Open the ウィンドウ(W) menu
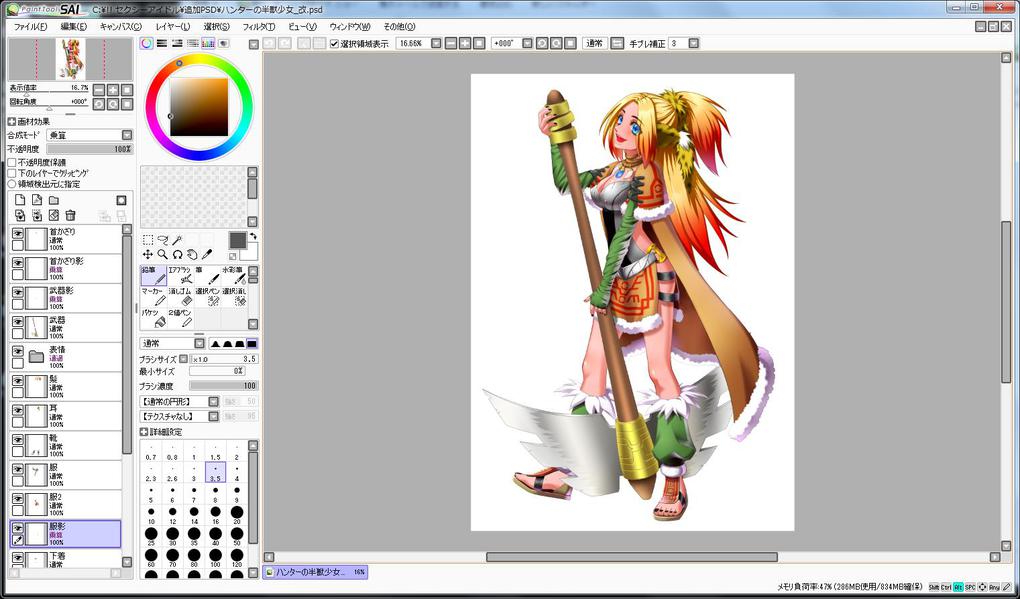Screen dimensions: 1020x599 click(x=349, y=27)
